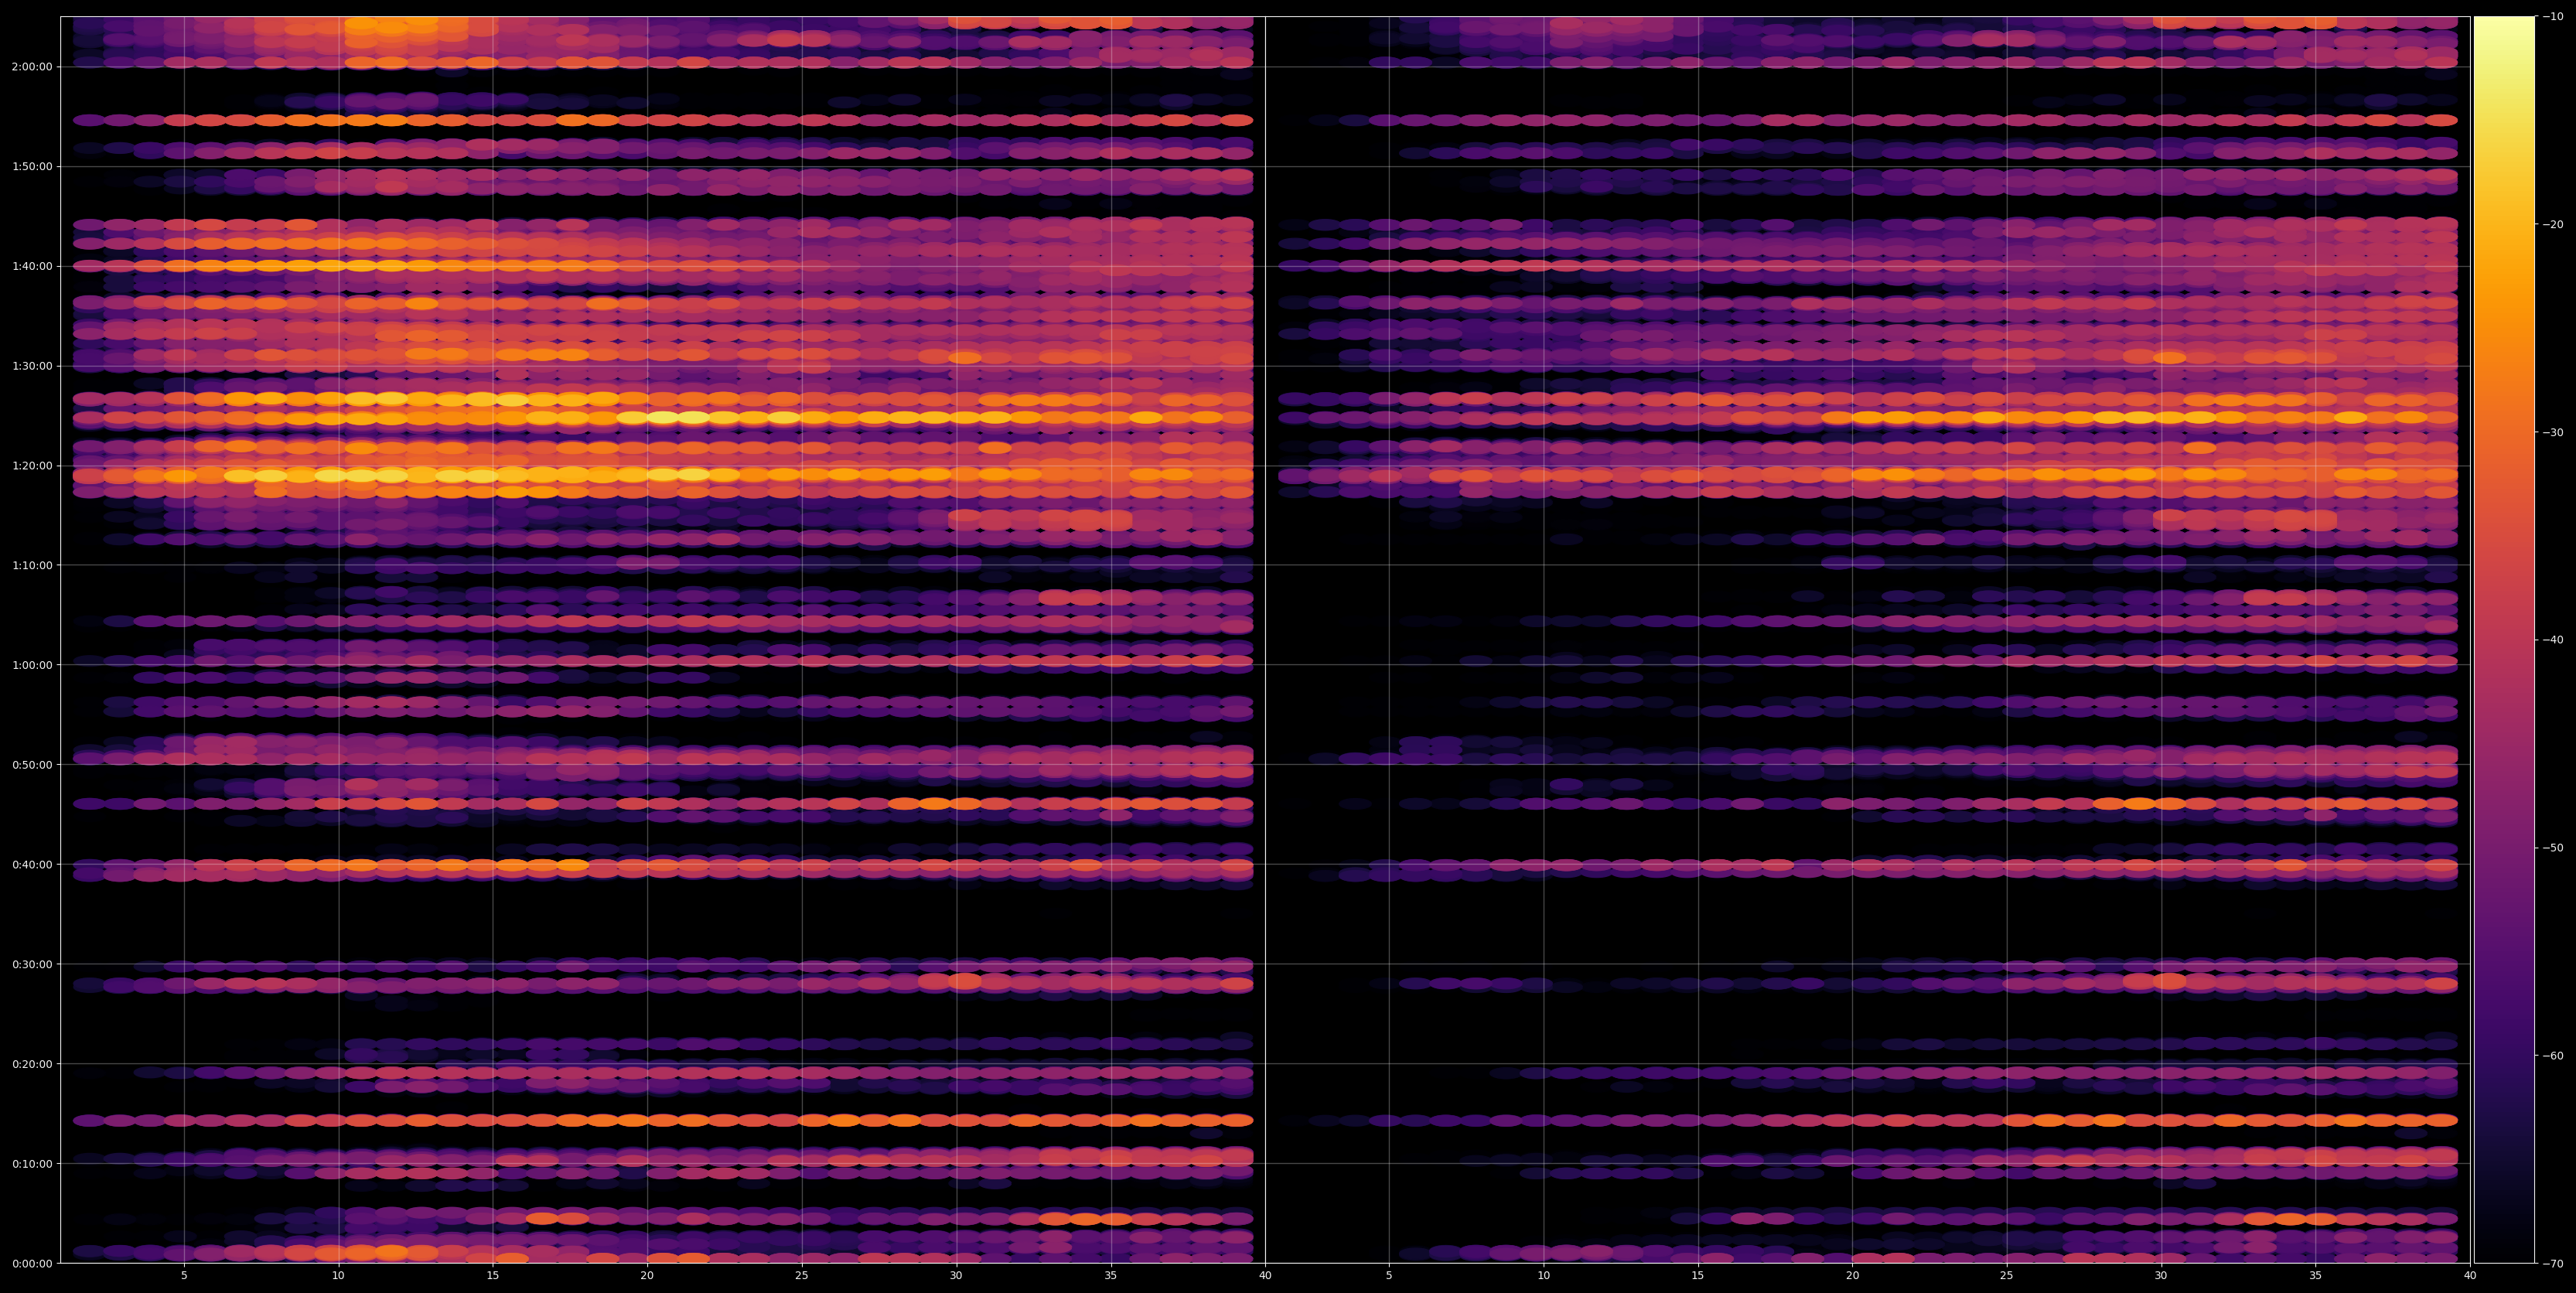Click x-axis label 10 of the left heatmap
Image resolution: width=2576 pixels, height=1293 pixels.
click(x=338, y=1276)
